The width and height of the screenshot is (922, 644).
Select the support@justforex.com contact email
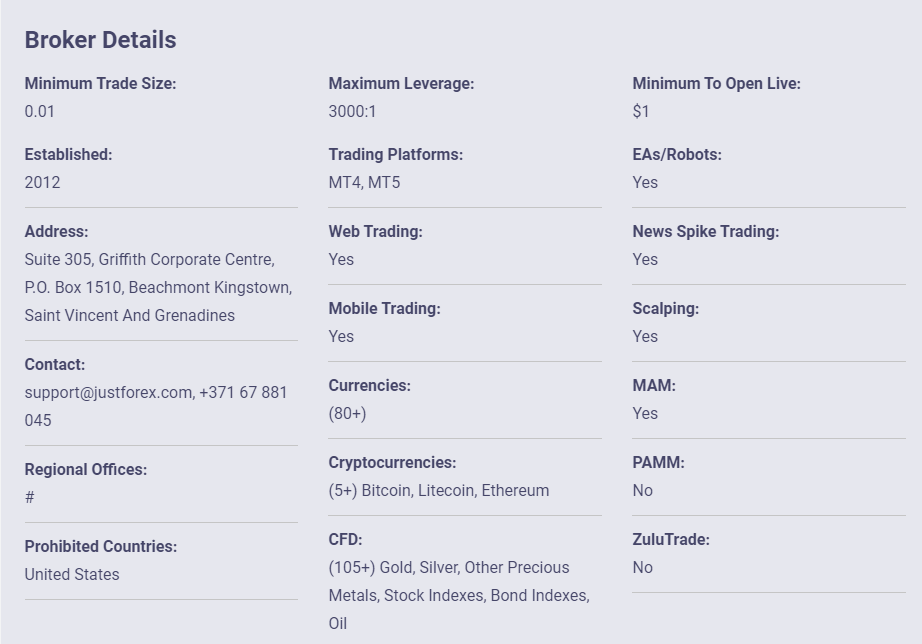[x=108, y=392]
